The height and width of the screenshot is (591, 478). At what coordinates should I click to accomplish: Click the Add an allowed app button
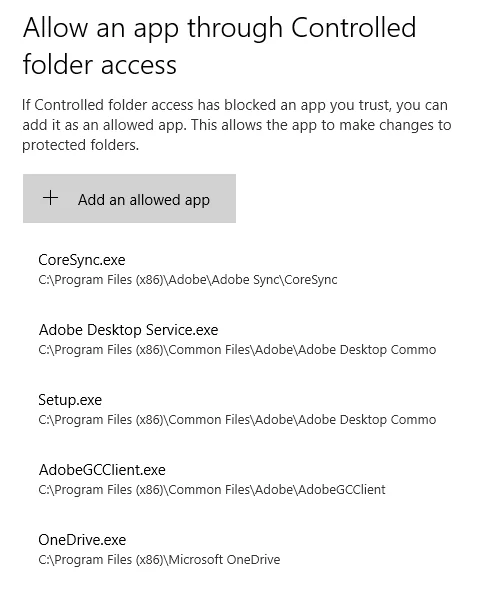[x=129, y=198]
